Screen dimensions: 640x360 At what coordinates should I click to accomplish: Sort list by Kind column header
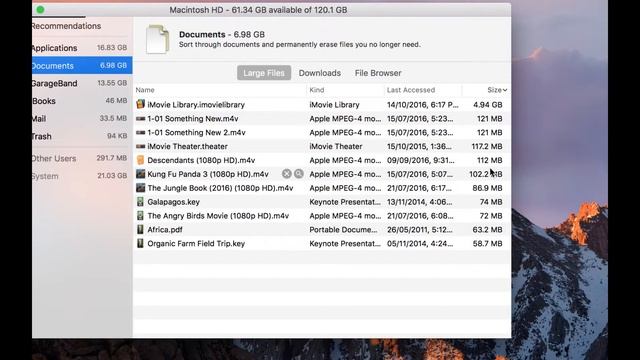click(x=317, y=90)
